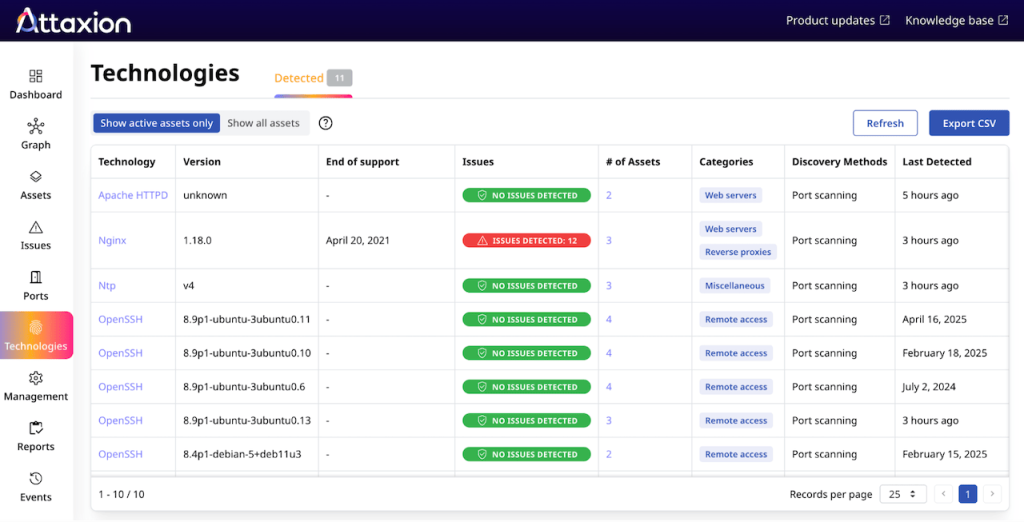This screenshot has width=1024, height=522.
Task: Open asset count 4 for OpenSSH 3ubuntu0.10
Action: coord(609,353)
